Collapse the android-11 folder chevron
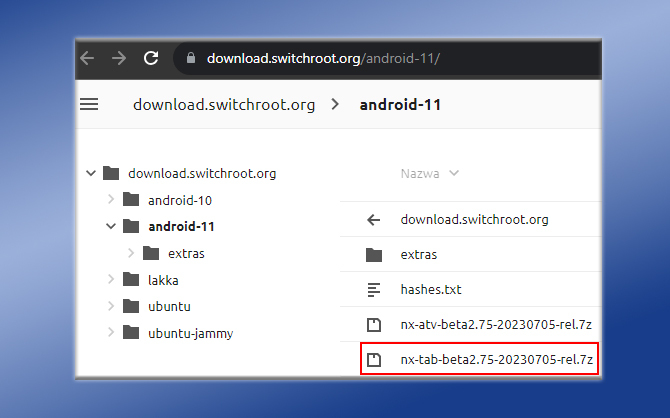The height and width of the screenshot is (418, 670). (111, 227)
